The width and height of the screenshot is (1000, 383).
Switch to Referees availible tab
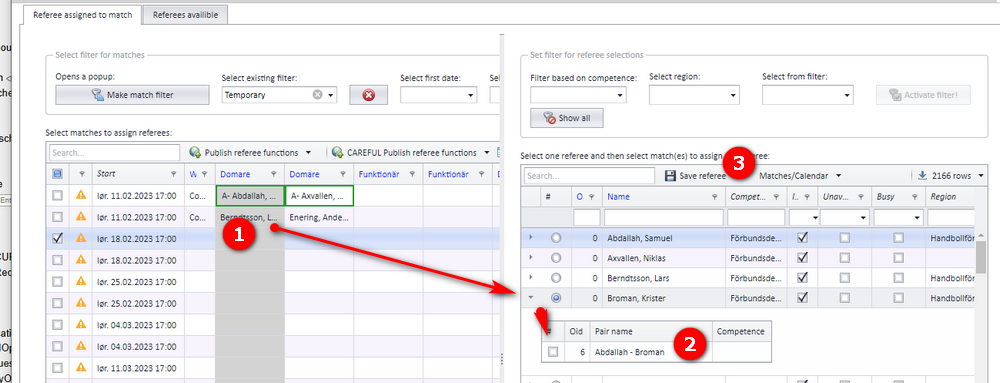point(185,15)
